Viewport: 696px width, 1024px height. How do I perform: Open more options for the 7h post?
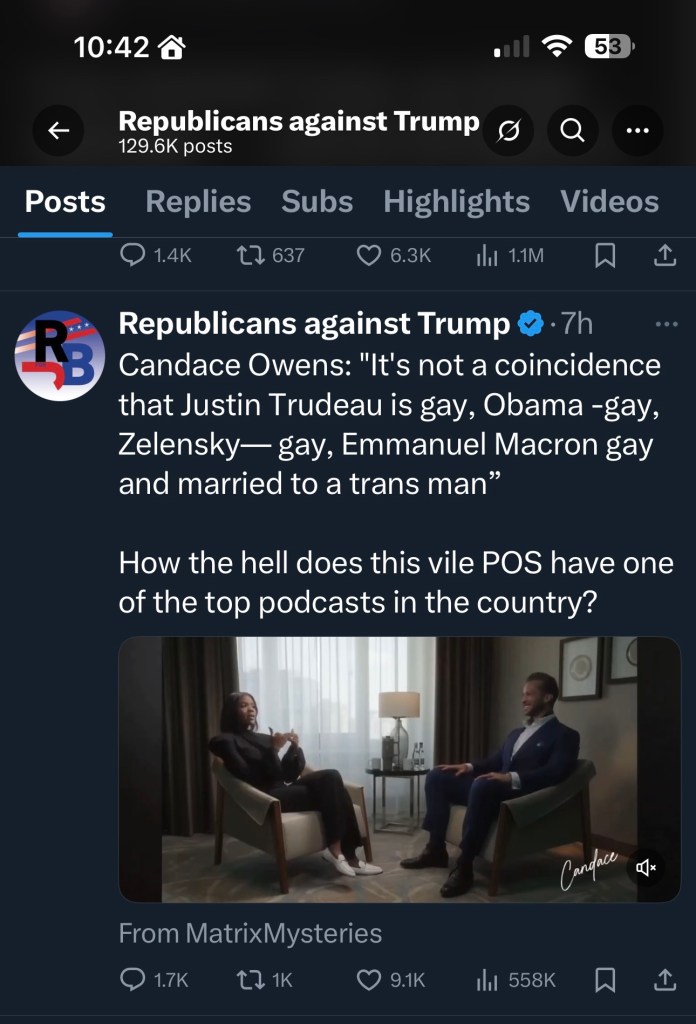click(665, 324)
